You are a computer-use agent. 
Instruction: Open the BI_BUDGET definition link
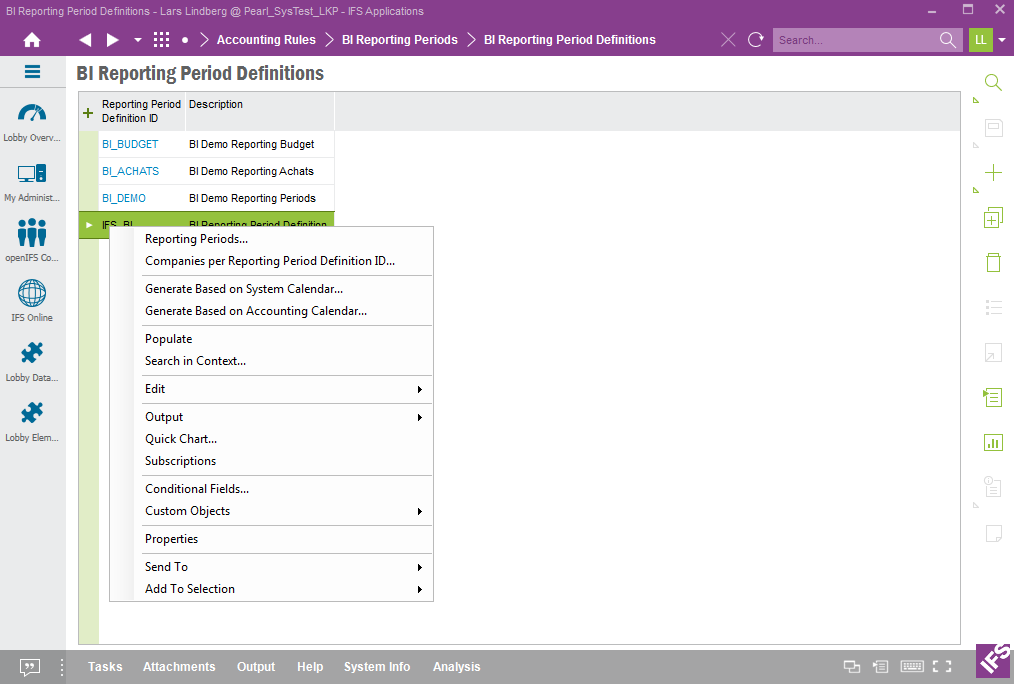[130, 144]
